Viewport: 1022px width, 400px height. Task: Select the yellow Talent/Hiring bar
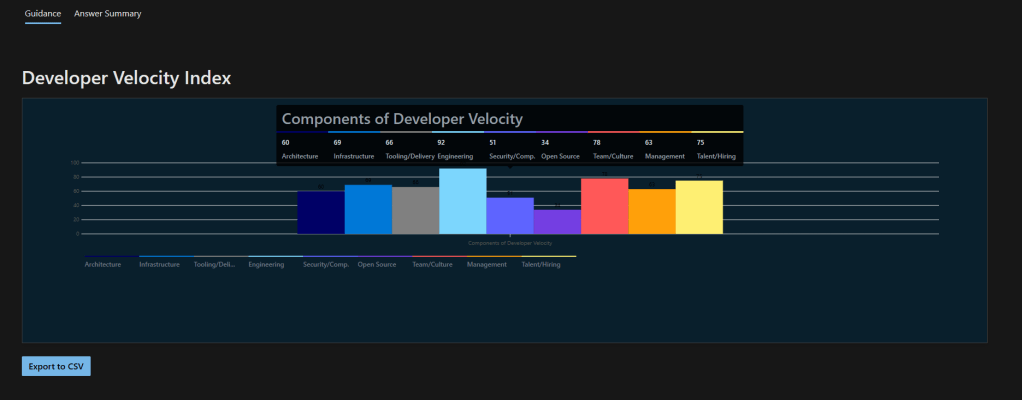click(699, 208)
